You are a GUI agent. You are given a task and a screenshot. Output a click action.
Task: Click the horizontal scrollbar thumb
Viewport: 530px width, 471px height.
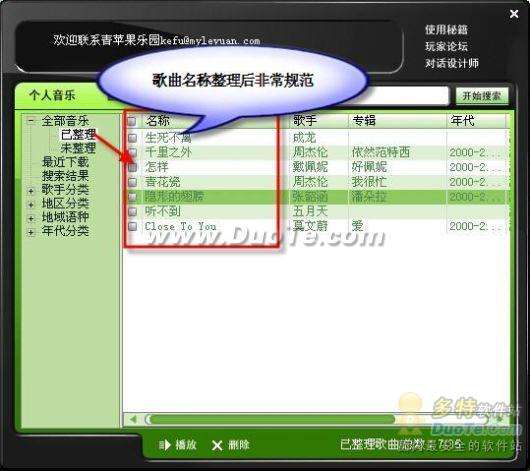tap(270, 420)
